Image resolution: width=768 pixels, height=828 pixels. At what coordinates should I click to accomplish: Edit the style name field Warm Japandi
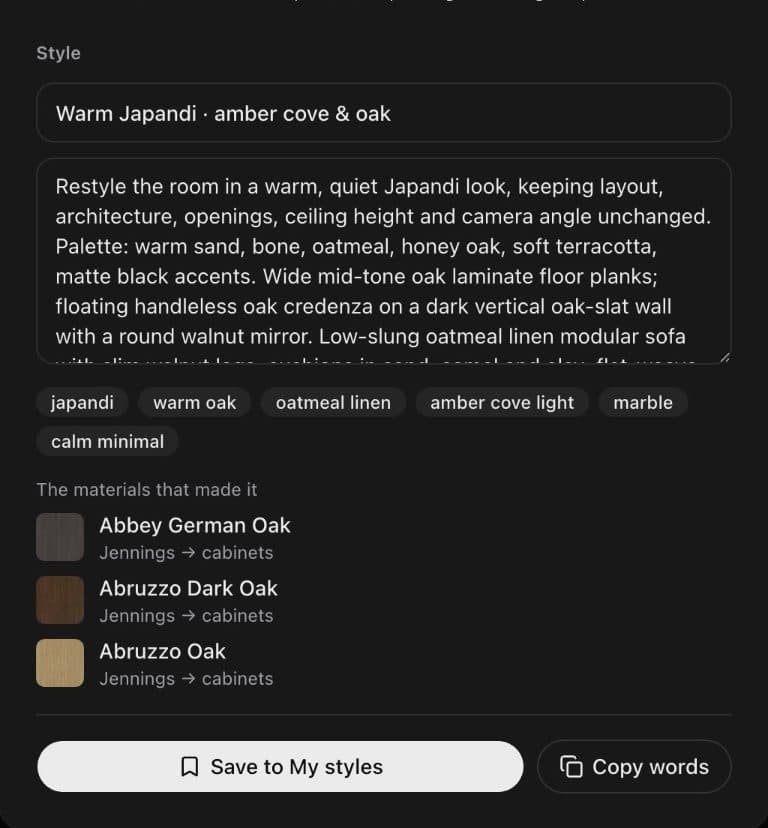point(384,112)
